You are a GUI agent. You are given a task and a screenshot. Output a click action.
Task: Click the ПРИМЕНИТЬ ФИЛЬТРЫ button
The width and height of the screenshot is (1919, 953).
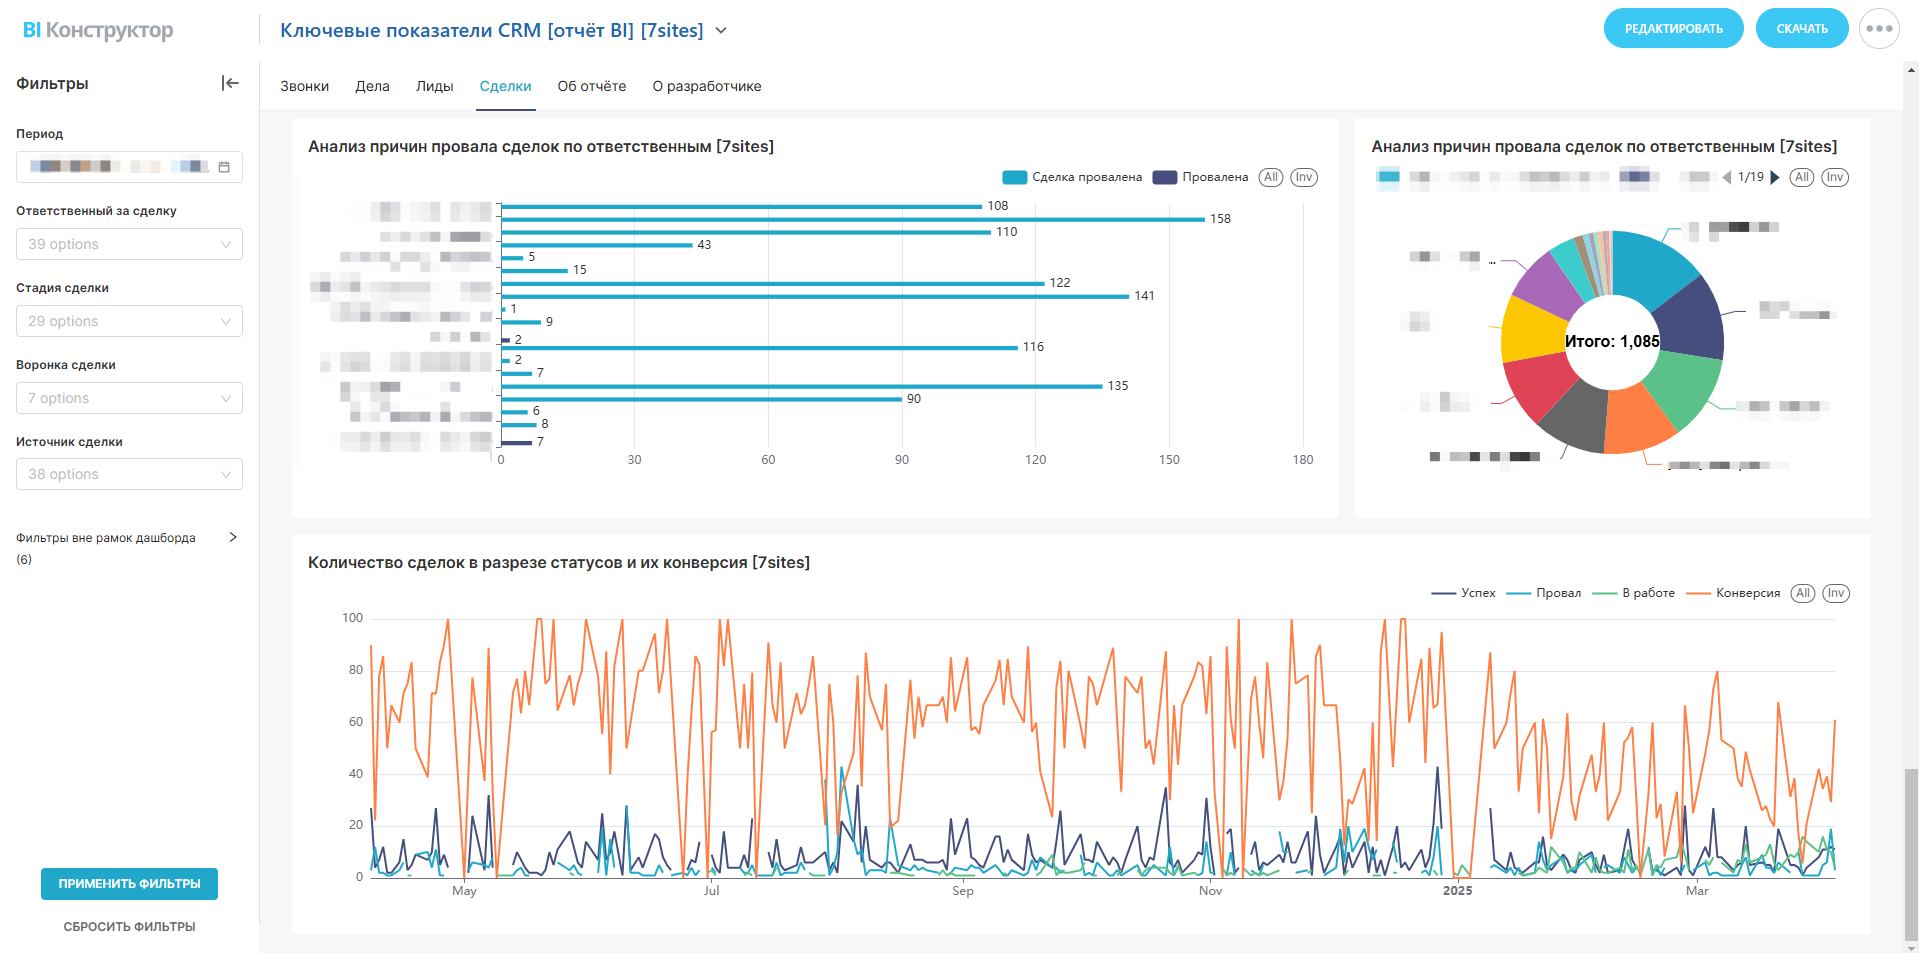(129, 884)
